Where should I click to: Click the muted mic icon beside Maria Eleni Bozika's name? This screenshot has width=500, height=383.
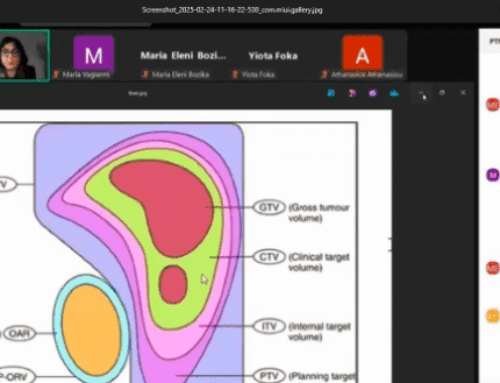[x=145, y=74]
